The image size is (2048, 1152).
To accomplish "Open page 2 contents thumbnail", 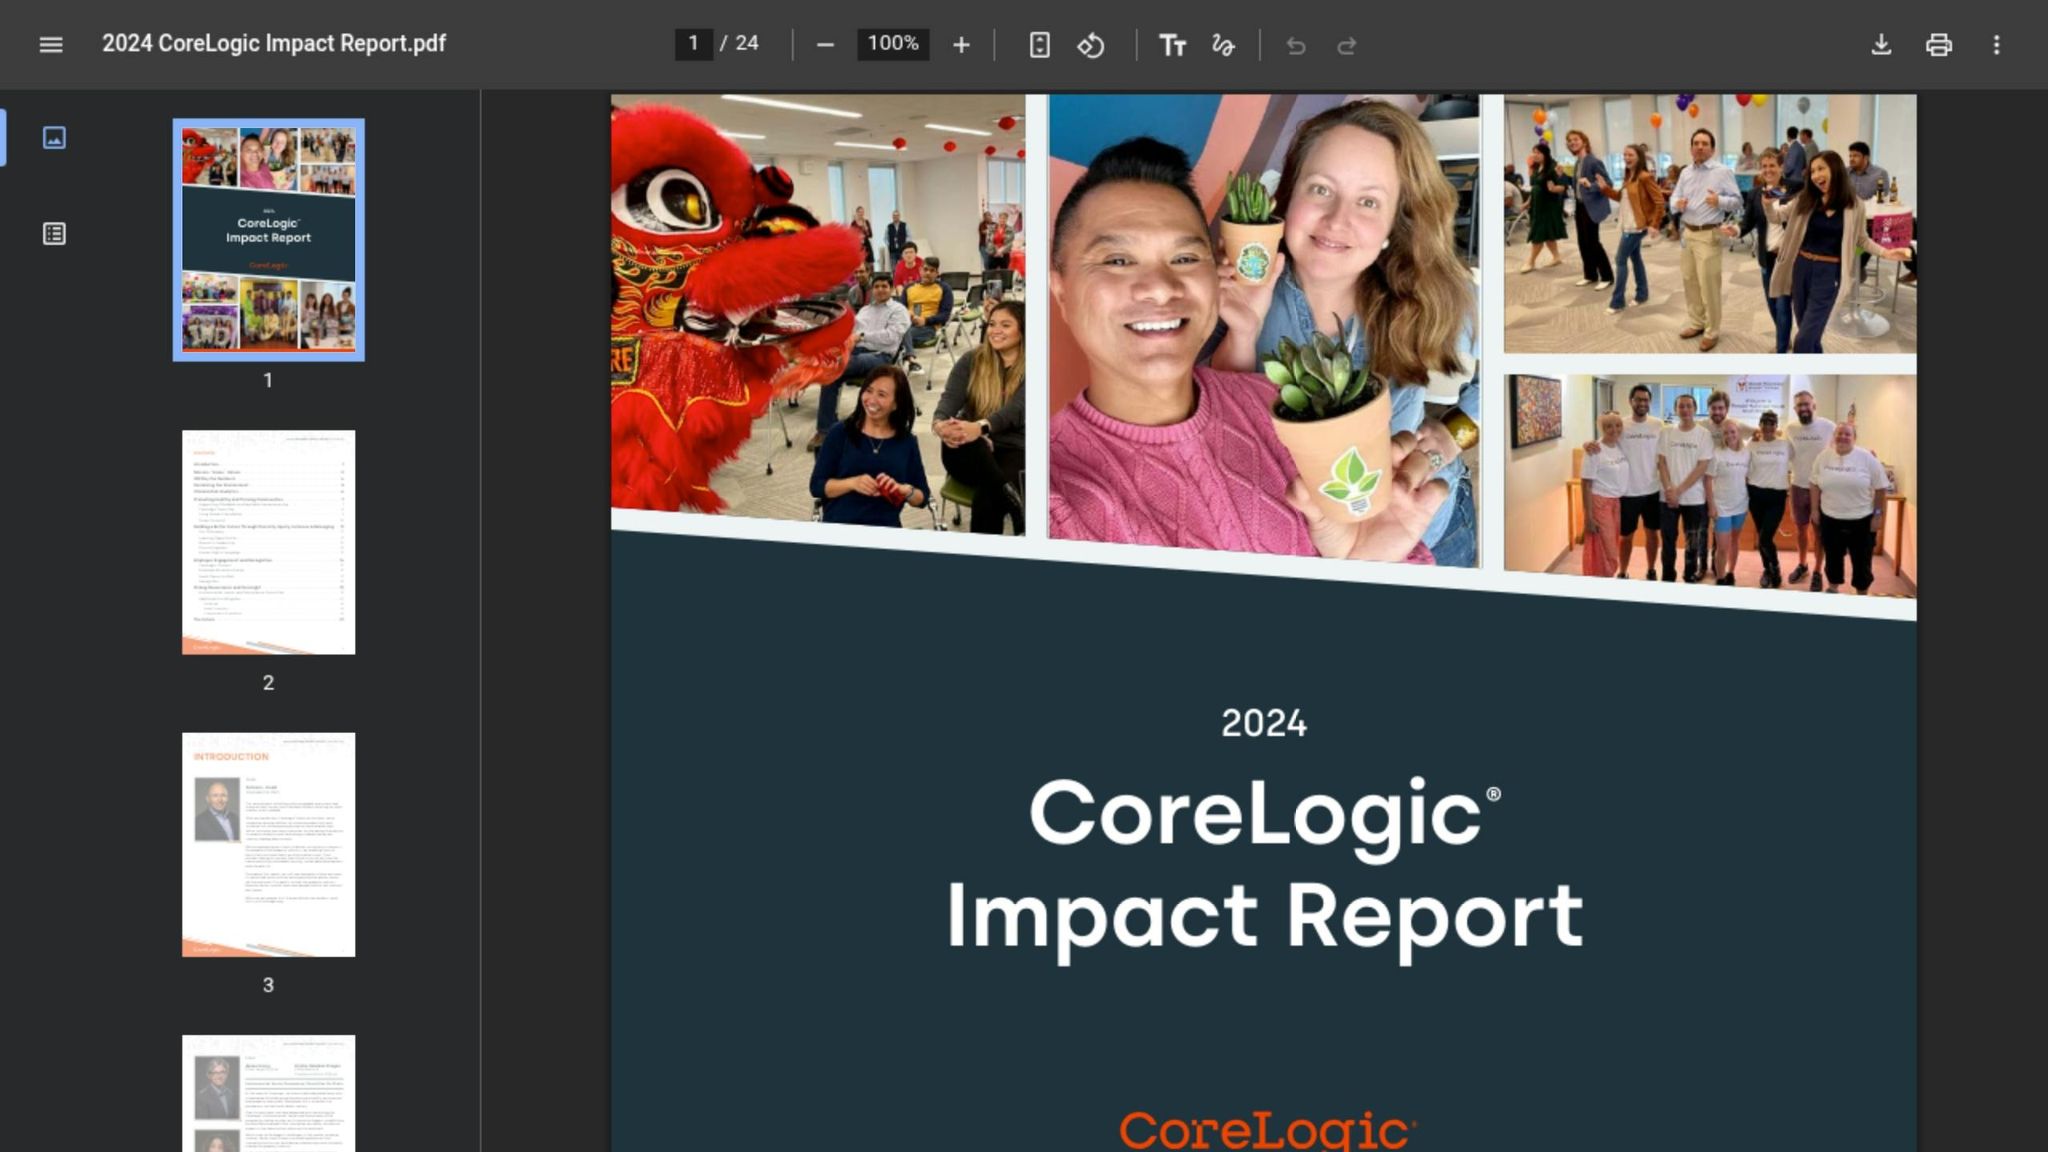I will tap(268, 542).
